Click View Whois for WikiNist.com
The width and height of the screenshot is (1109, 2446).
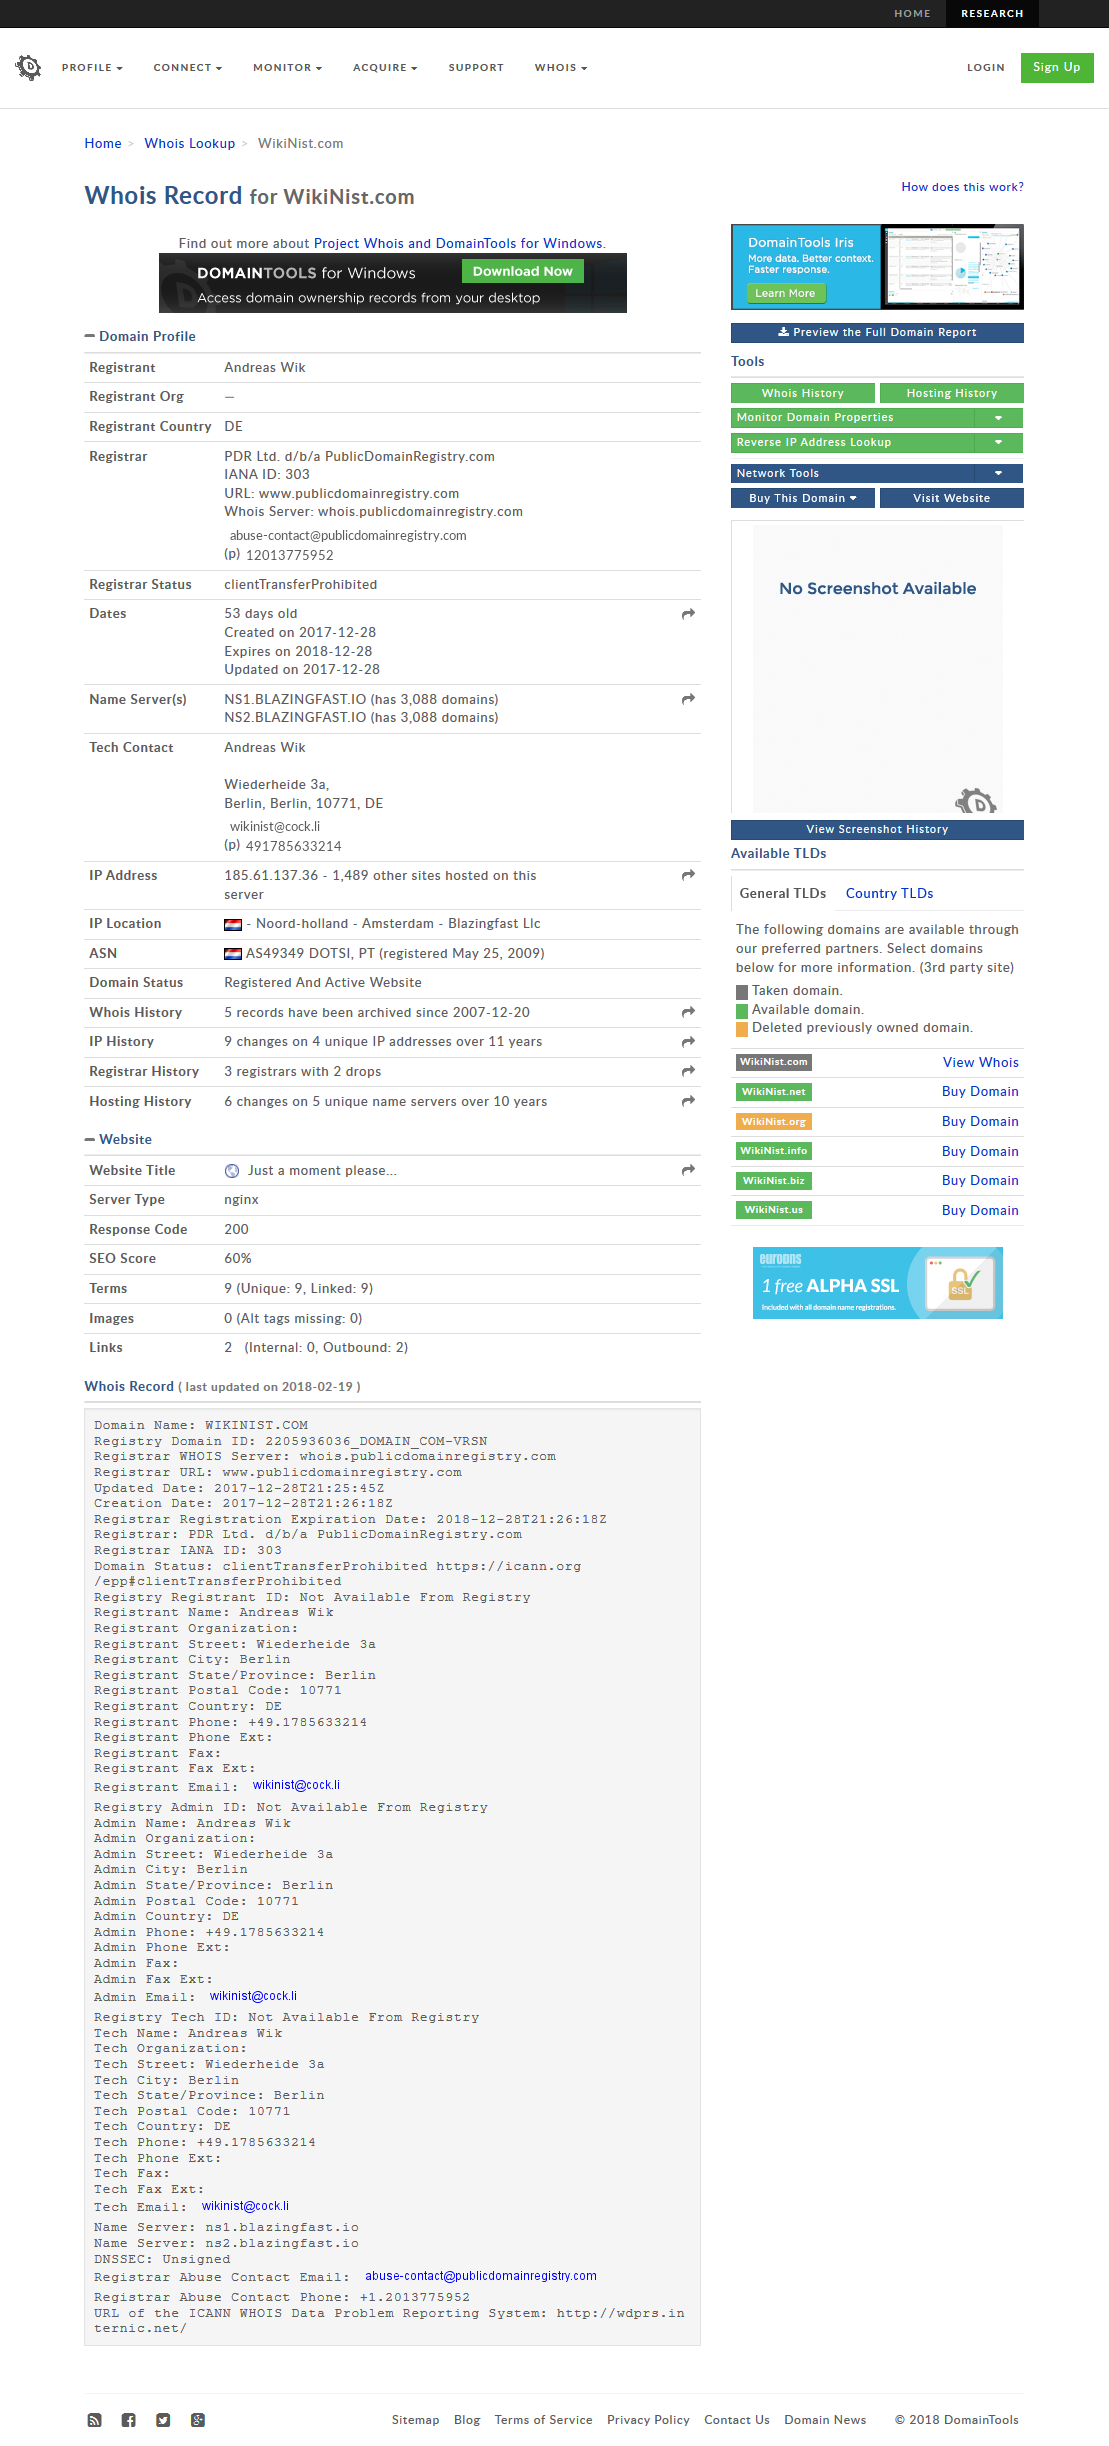tap(981, 1063)
